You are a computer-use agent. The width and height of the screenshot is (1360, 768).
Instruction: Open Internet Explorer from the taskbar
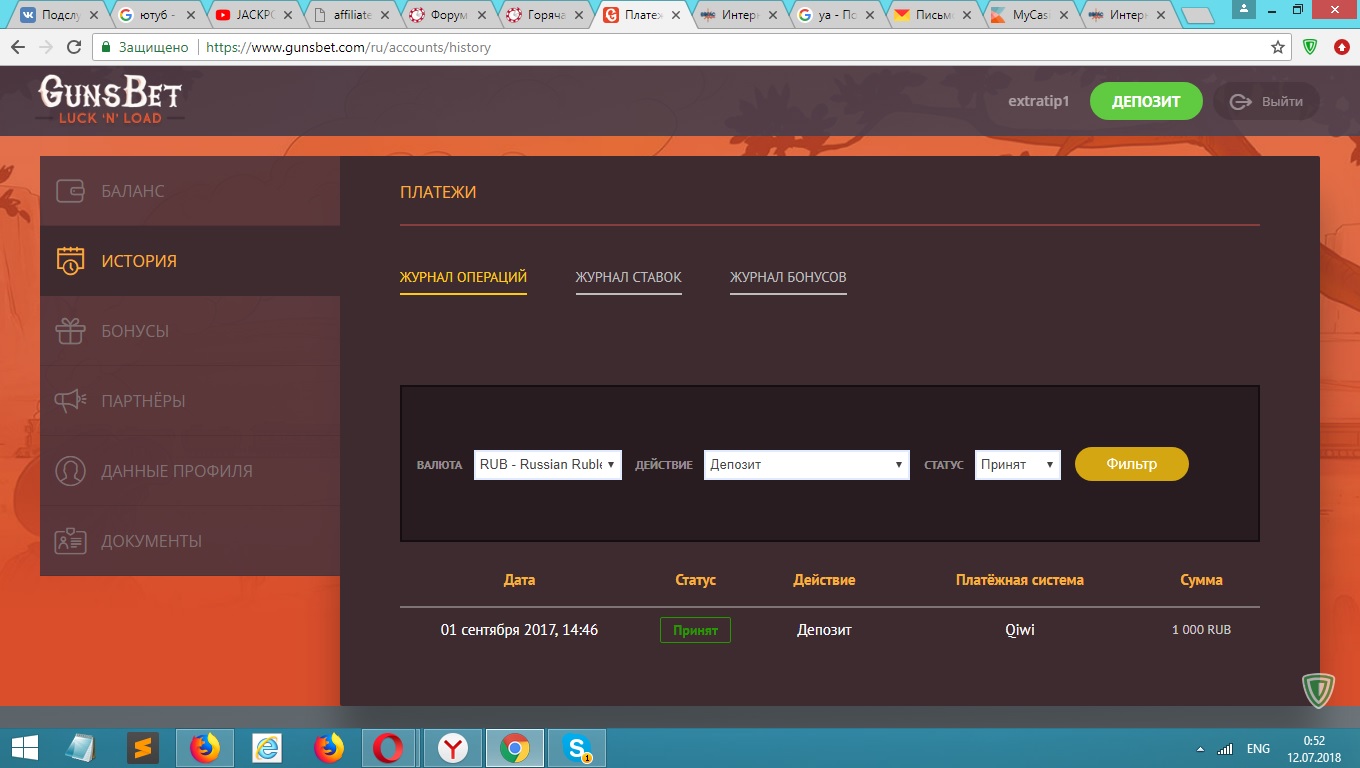click(266, 748)
